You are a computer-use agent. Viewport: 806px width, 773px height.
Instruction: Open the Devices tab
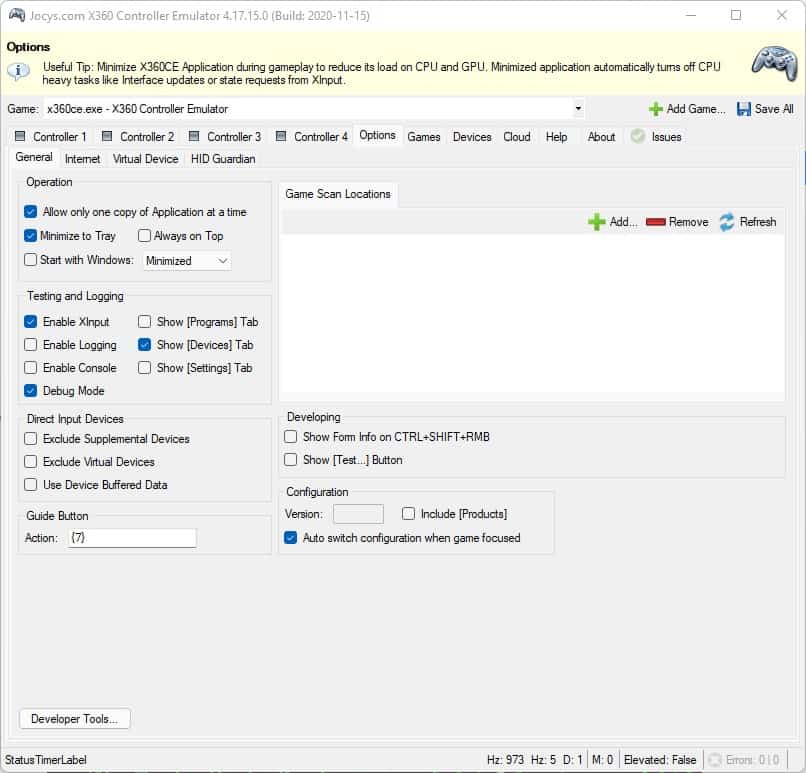(472, 137)
